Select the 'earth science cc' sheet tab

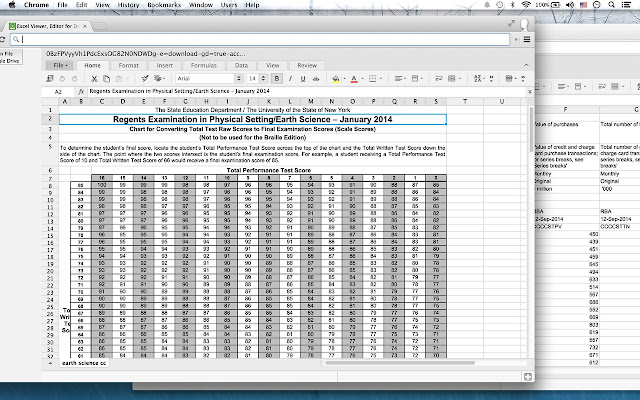(x=84, y=363)
